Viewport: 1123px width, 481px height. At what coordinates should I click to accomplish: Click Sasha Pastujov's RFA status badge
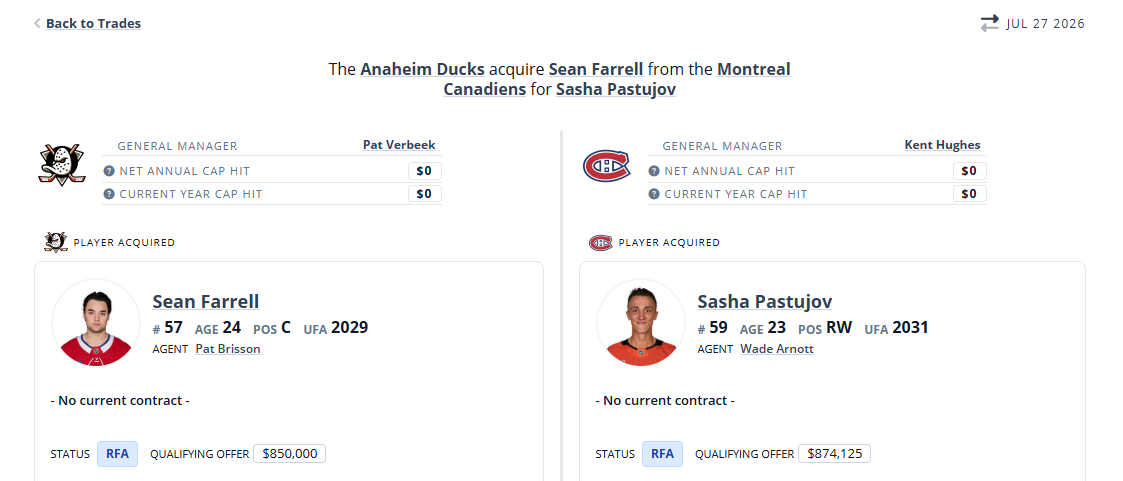coord(662,454)
